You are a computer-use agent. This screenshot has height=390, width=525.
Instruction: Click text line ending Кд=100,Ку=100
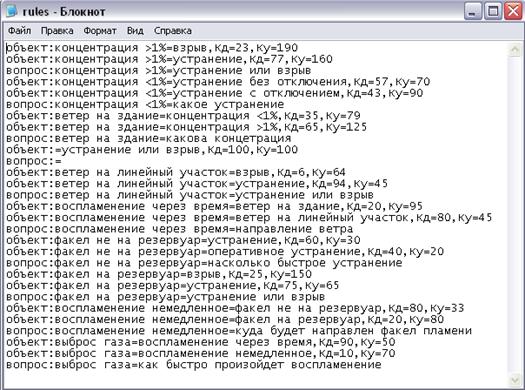pos(152,150)
